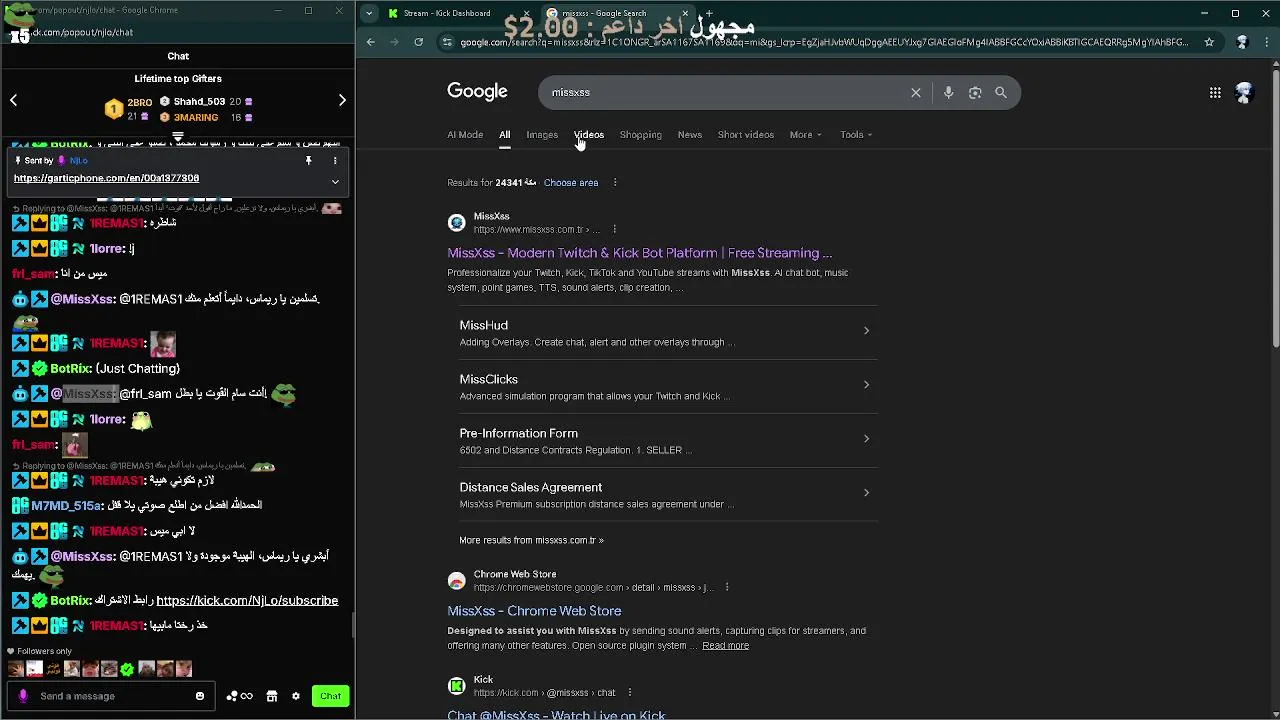The width and height of the screenshot is (1280, 720).
Task: Open chat settings gear
Action: pos(295,696)
